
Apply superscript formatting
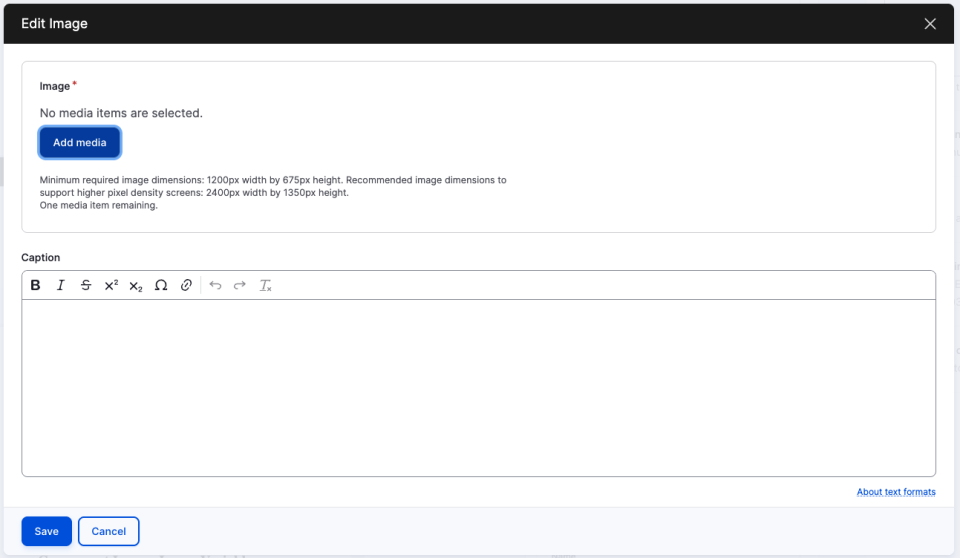[111, 285]
